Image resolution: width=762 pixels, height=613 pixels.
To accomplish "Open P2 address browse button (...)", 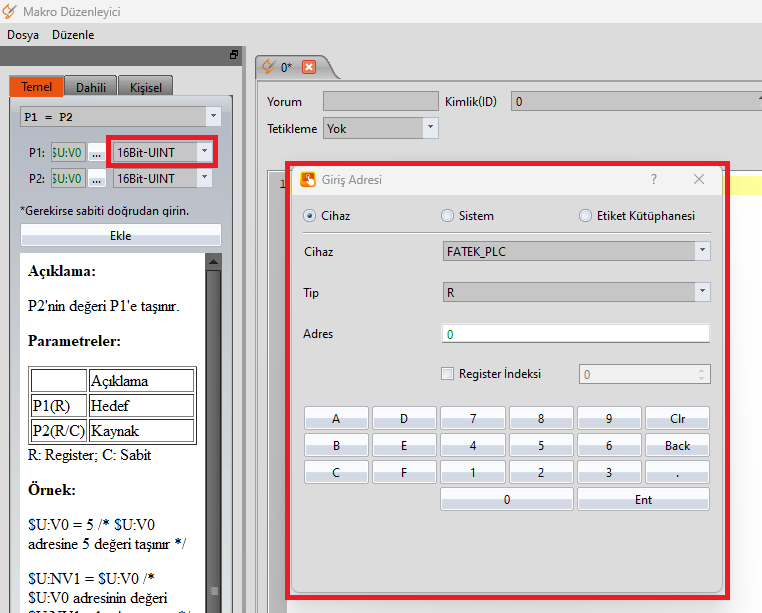I will click(x=96, y=178).
